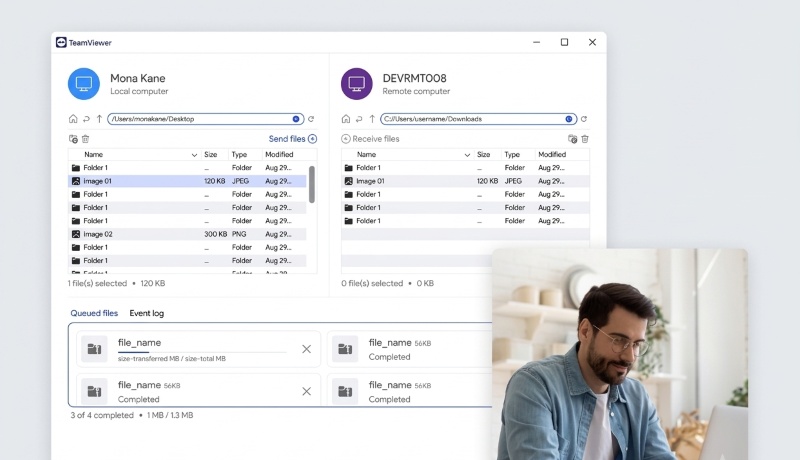The image size is (800, 460).
Task: Sort local list by Size column
Action: click(211, 155)
